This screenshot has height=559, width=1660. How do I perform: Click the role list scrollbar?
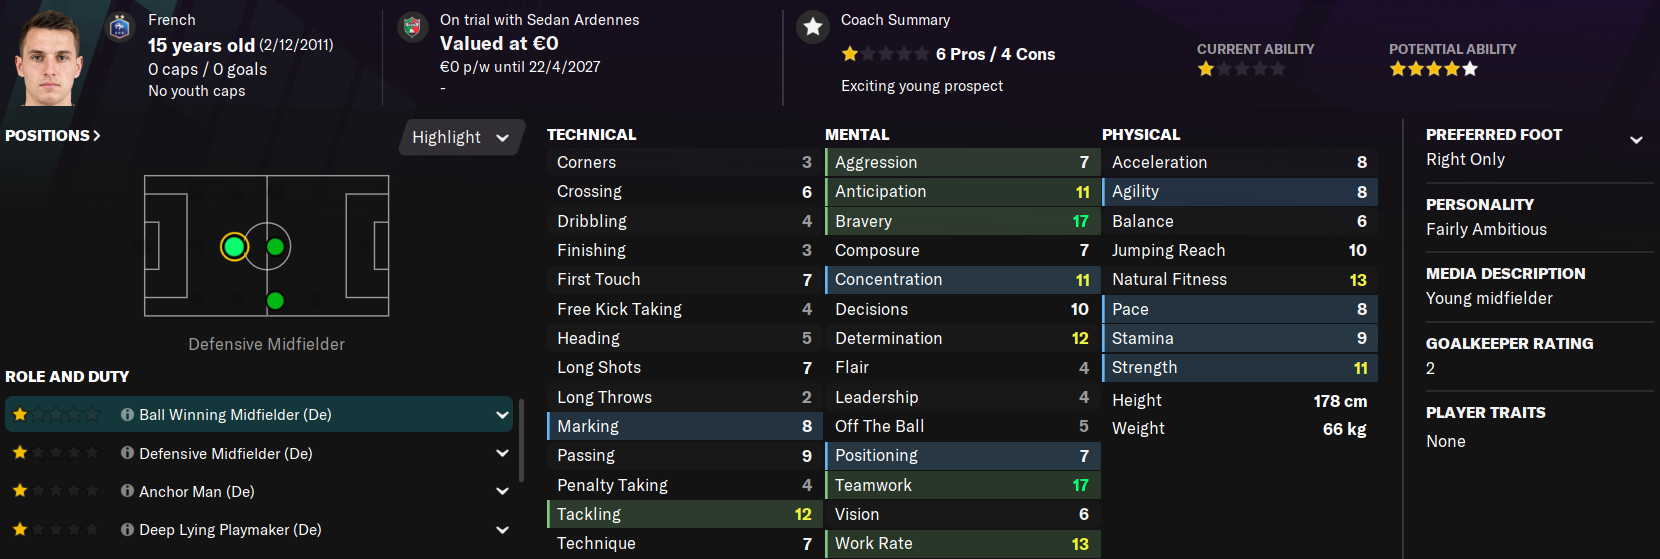click(x=521, y=440)
